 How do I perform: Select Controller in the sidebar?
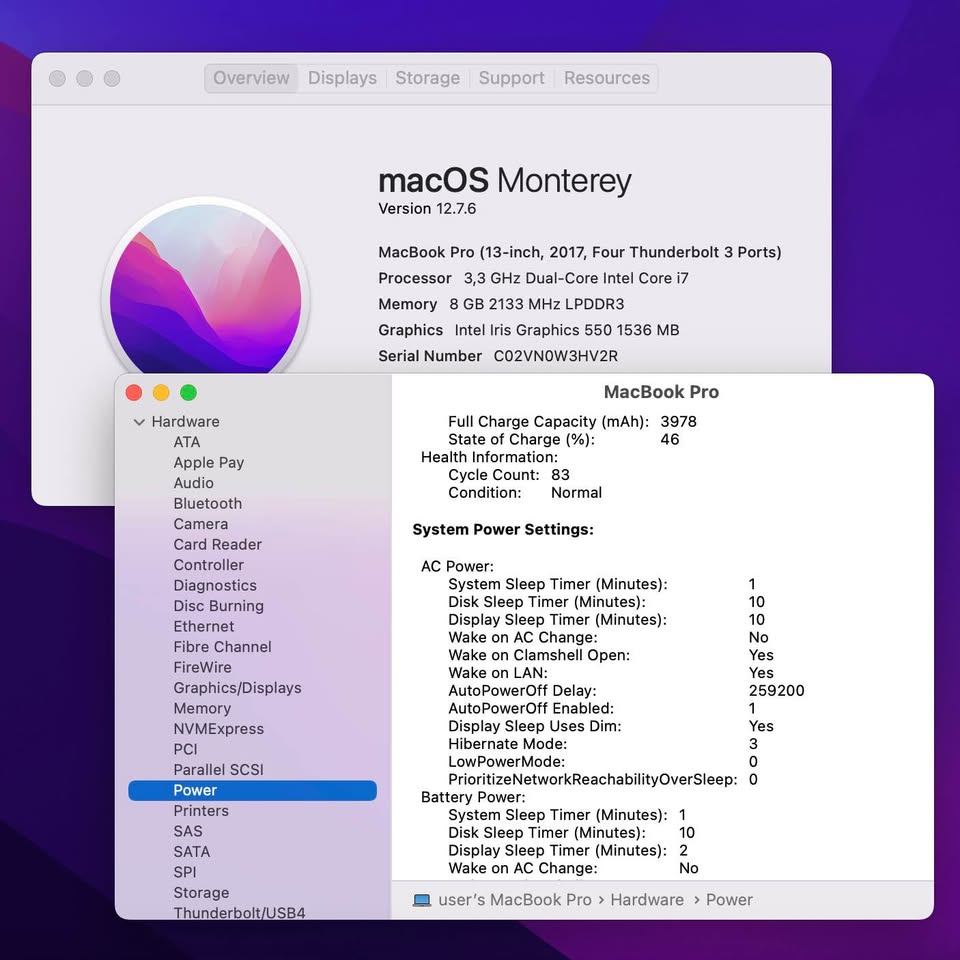coord(209,565)
